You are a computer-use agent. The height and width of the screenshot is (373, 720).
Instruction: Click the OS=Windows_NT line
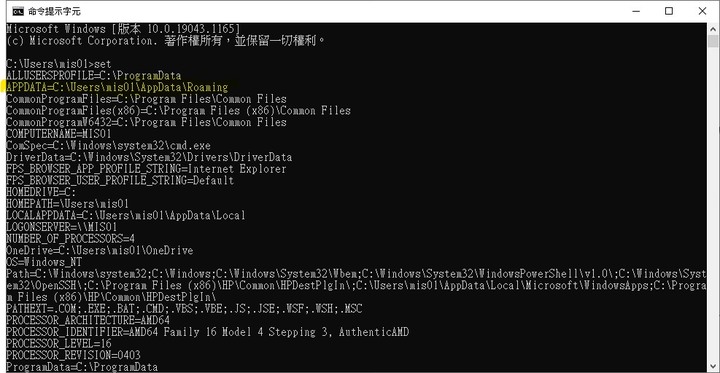44,262
